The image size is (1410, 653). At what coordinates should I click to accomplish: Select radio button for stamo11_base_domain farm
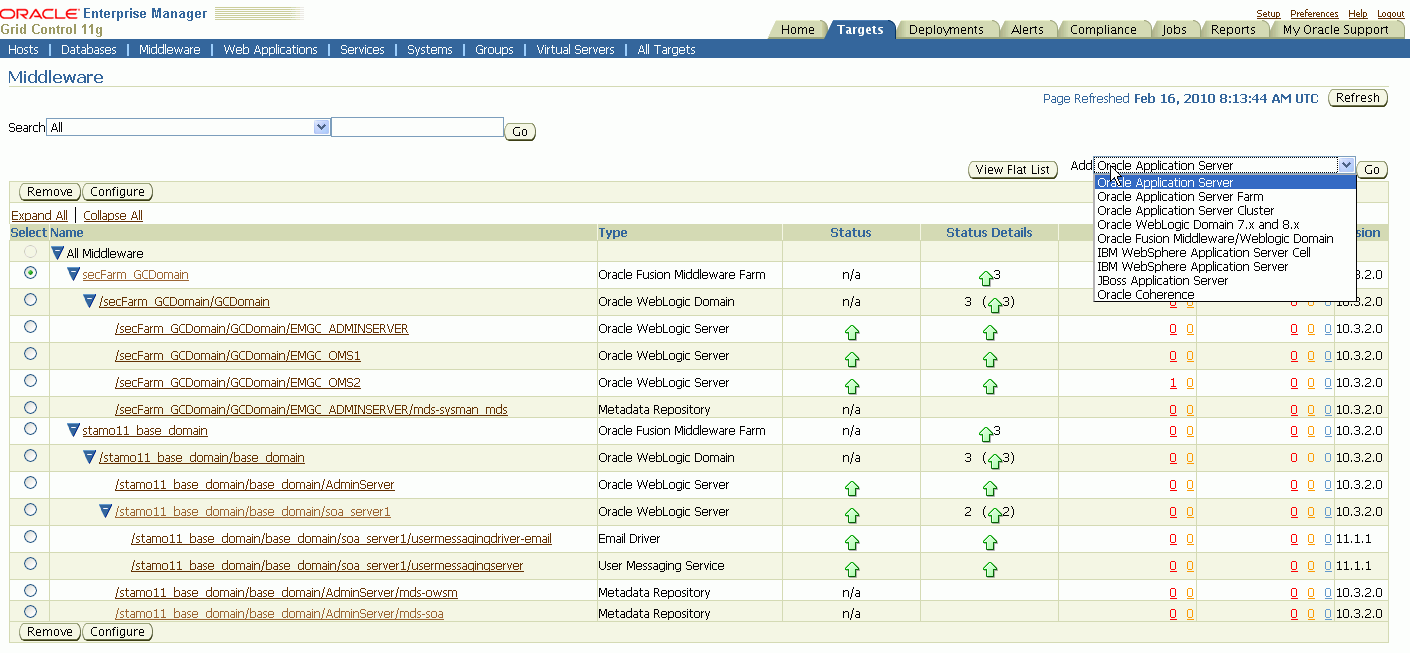point(30,429)
